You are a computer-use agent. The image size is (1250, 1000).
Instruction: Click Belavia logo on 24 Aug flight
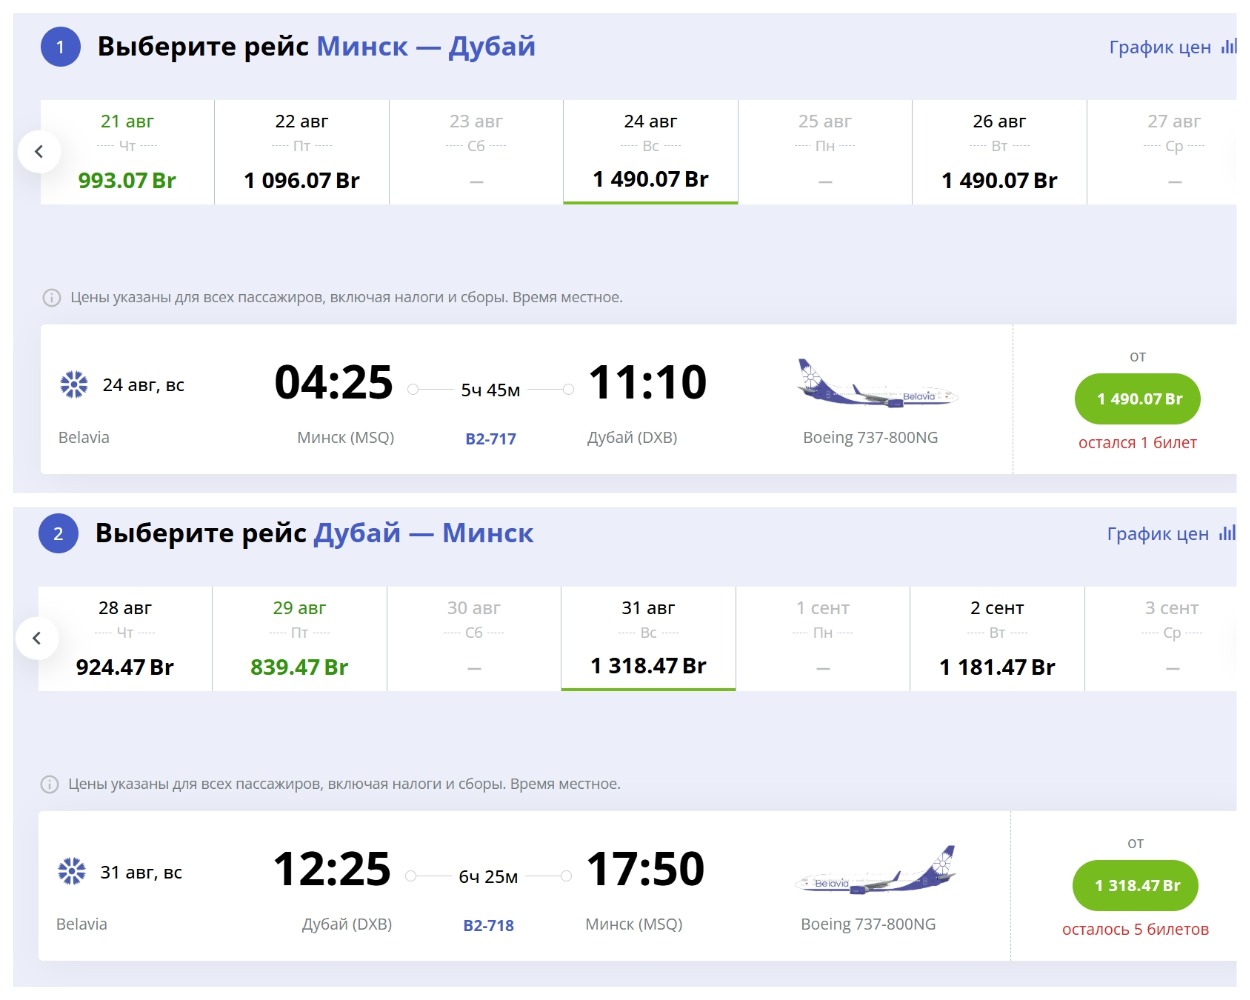tap(74, 385)
